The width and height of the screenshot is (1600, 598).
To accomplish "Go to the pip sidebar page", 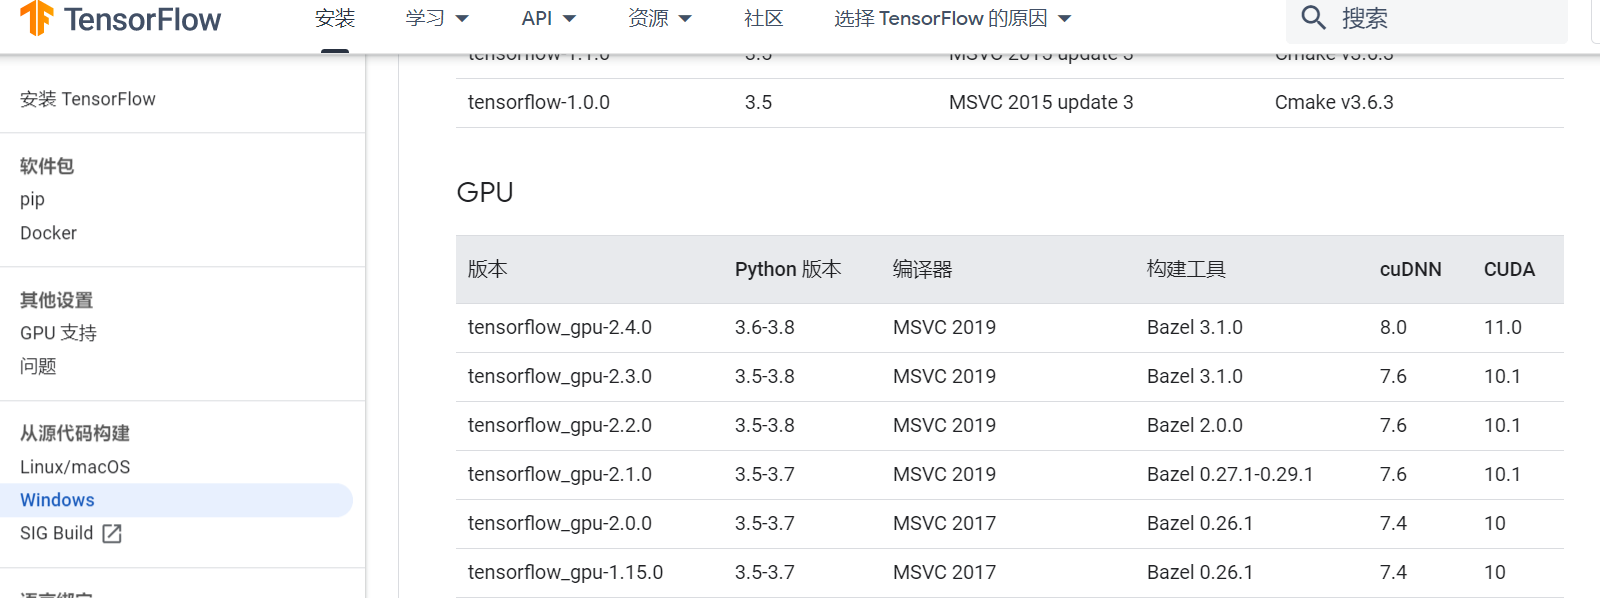I will [33, 199].
